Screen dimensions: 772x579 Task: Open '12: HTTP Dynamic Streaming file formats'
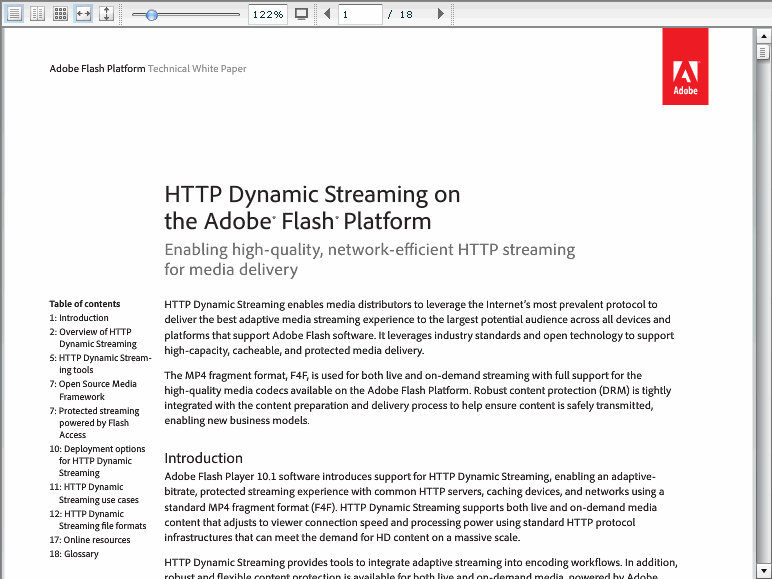click(98, 520)
